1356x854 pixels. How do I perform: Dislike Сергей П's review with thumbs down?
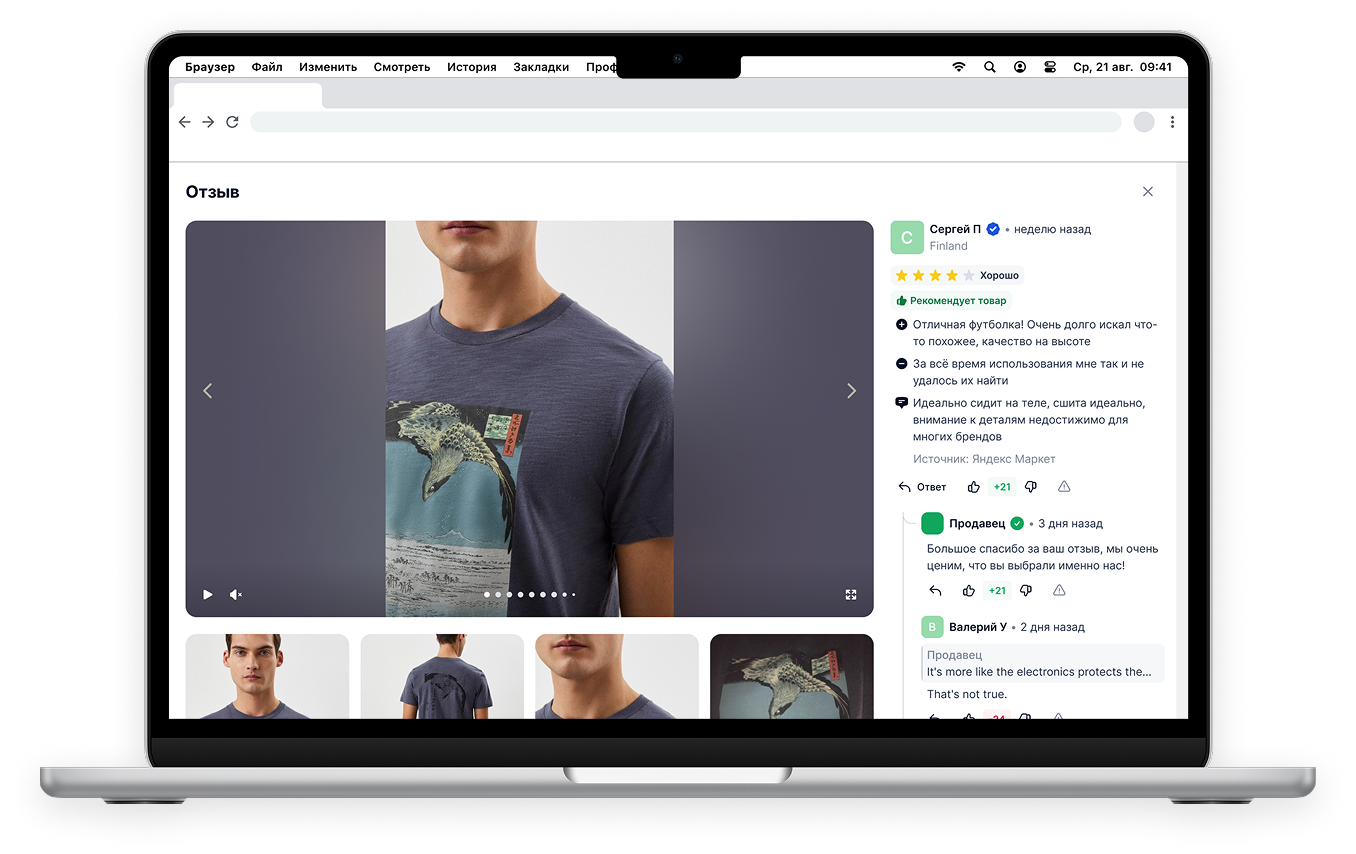(x=1031, y=487)
